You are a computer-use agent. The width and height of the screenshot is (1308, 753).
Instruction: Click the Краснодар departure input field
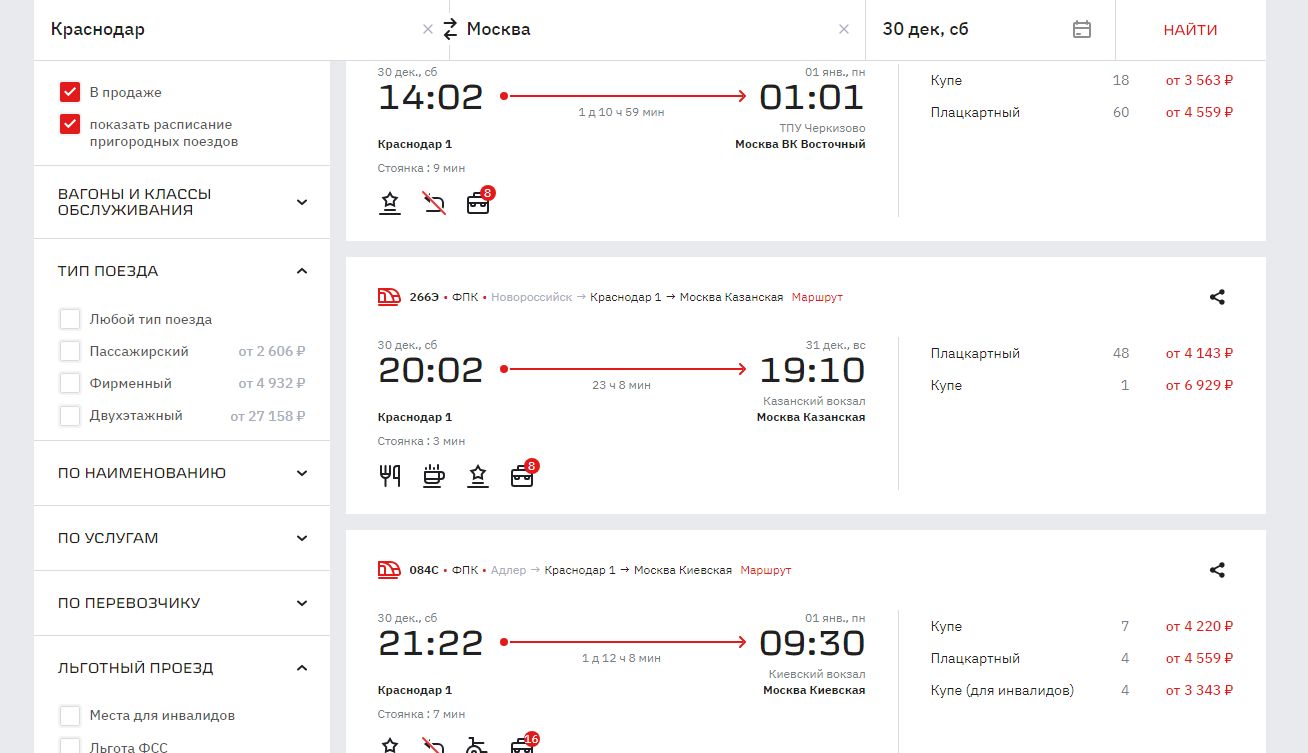pos(230,29)
